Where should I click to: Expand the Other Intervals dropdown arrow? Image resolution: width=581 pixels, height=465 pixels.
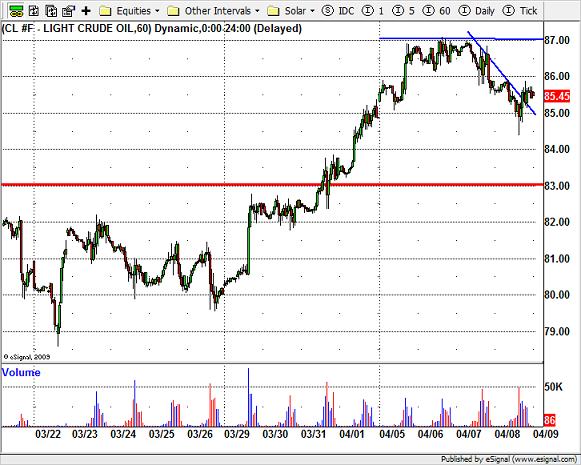pyautogui.click(x=258, y=11)
